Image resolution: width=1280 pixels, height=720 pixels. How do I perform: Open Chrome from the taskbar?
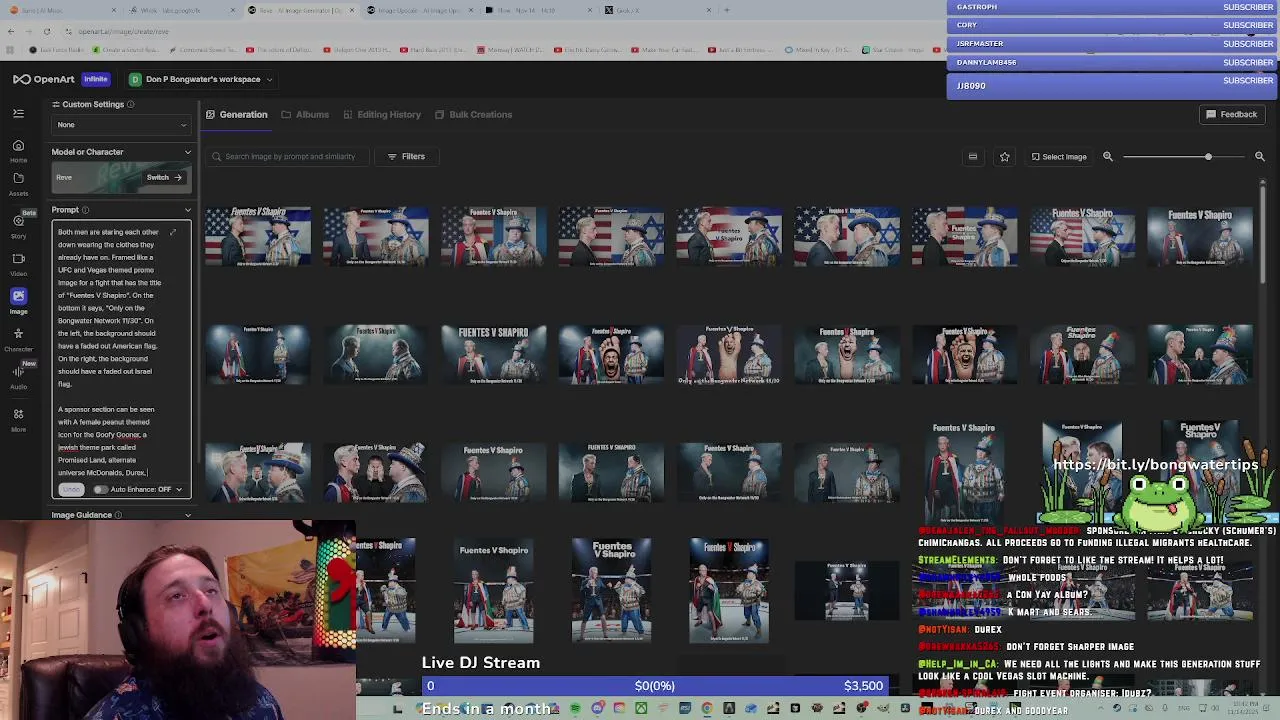[x=707, y=708]
